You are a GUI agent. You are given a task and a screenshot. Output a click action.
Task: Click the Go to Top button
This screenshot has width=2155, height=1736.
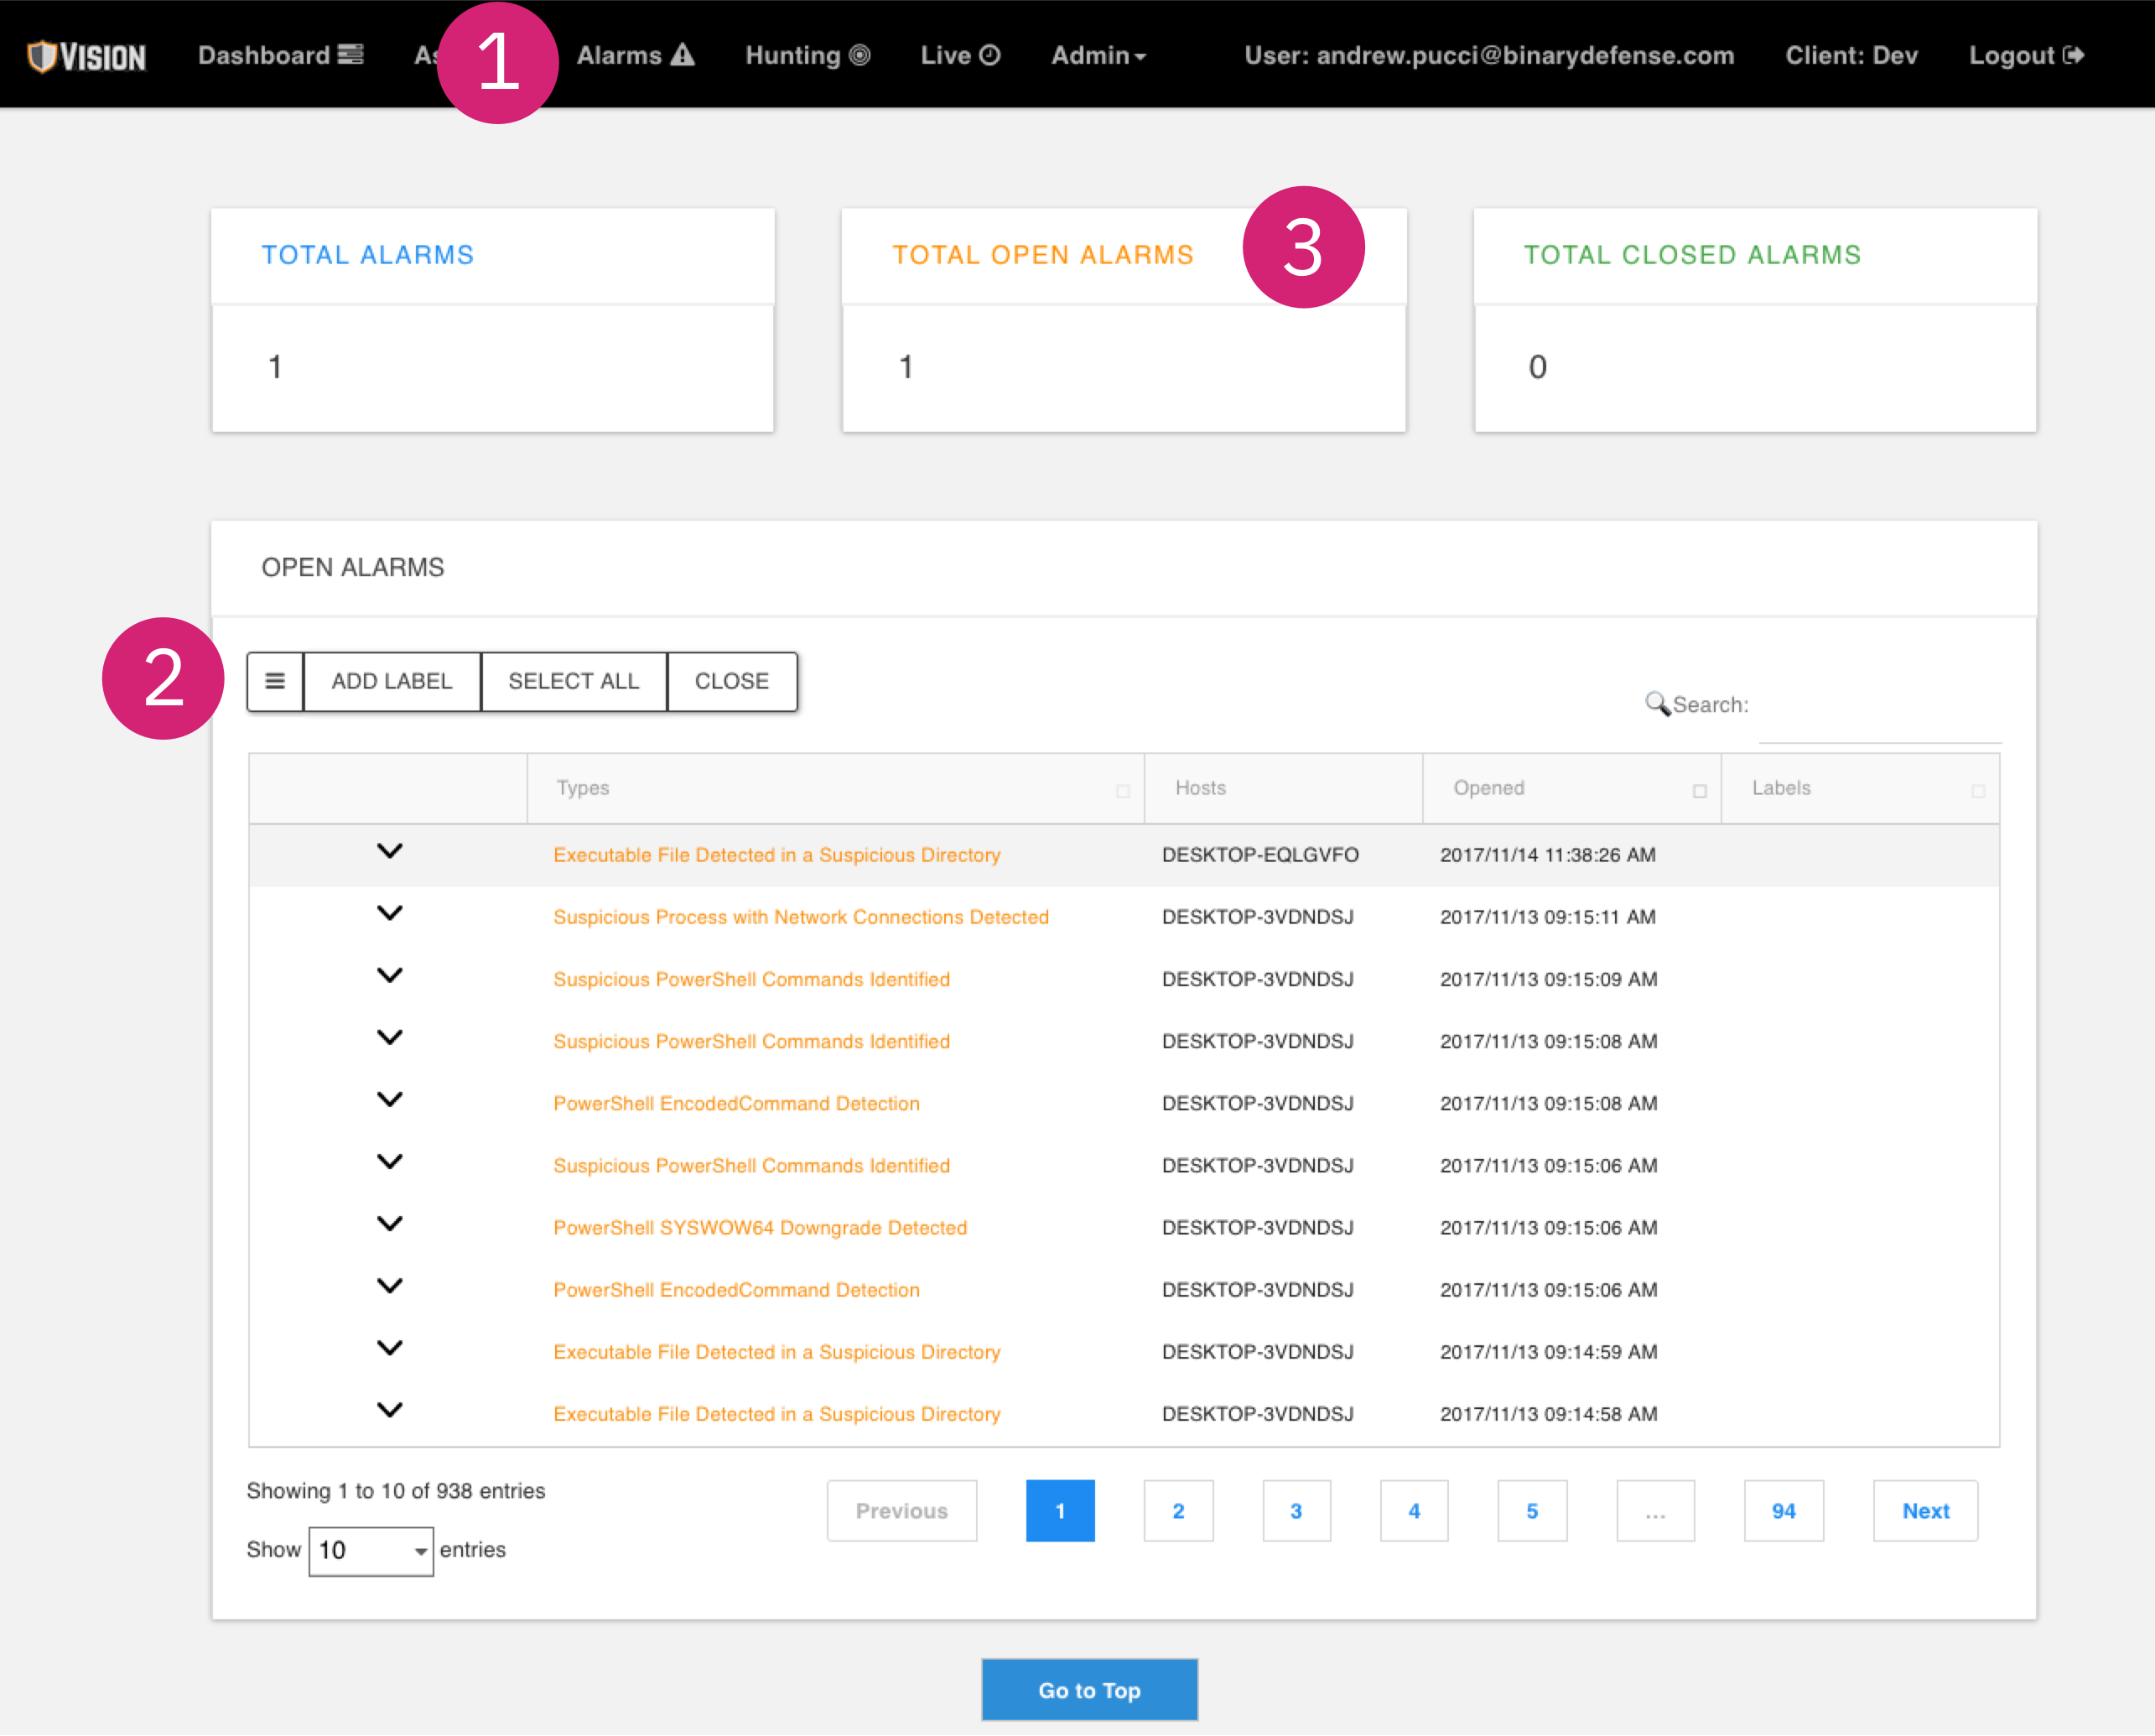[1089, 1690]
